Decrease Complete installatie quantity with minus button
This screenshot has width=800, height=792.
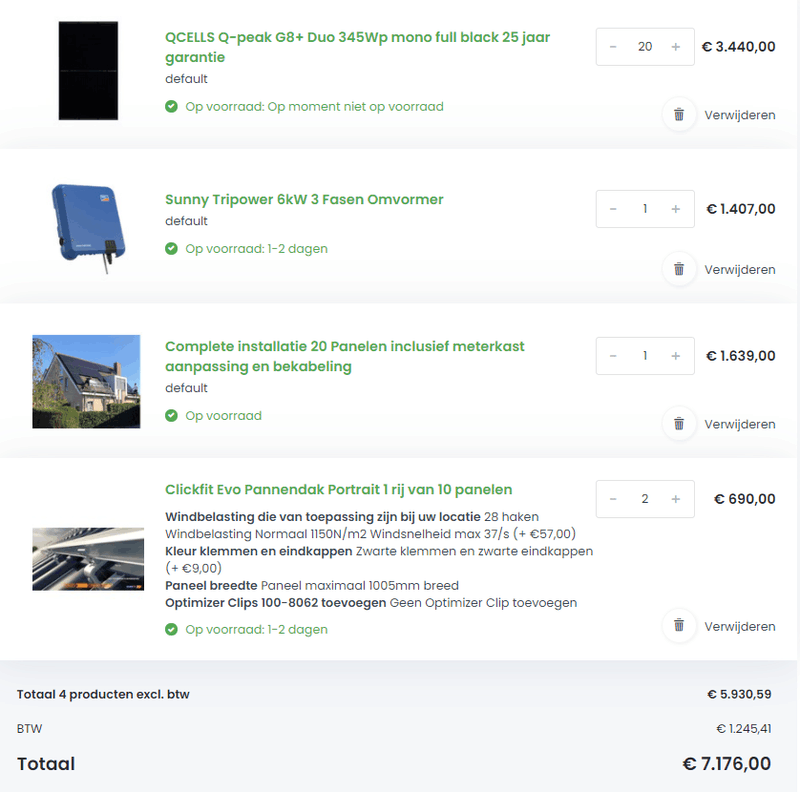click(x=613, y=356)
